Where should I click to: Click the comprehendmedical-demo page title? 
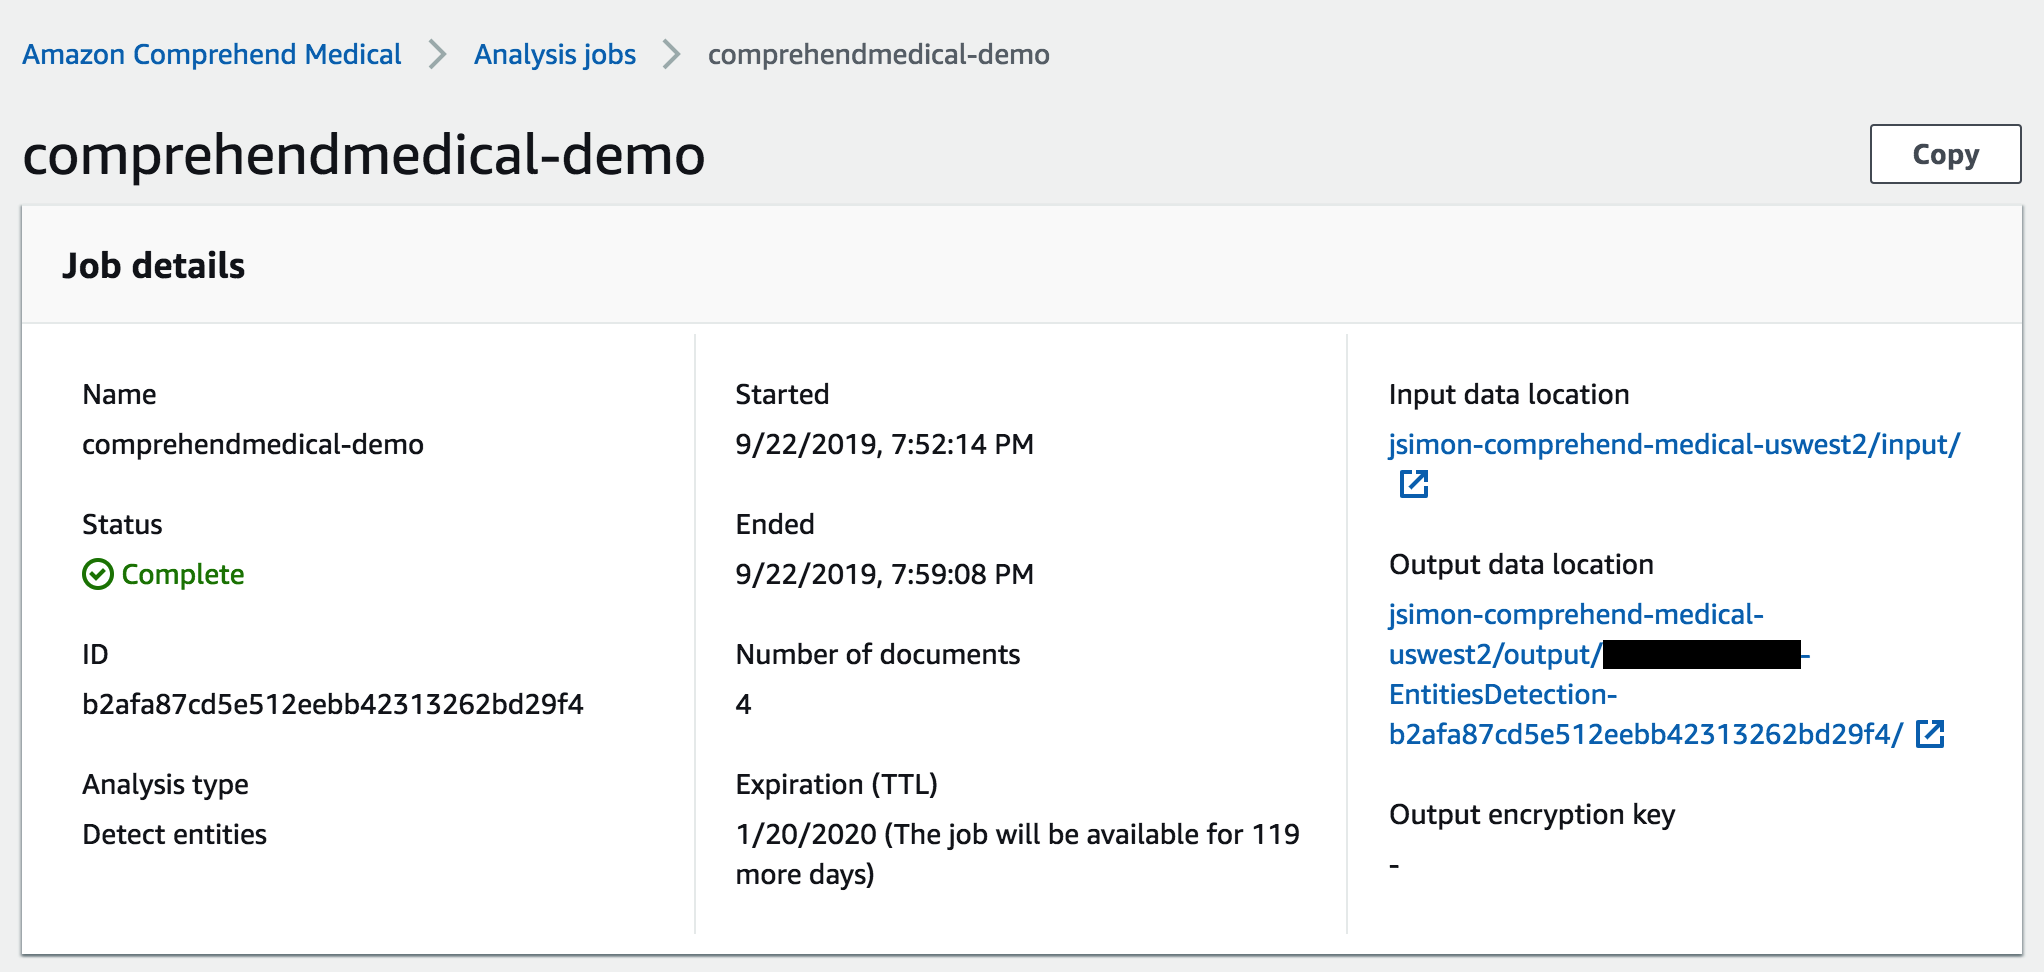tap(364, 155)
